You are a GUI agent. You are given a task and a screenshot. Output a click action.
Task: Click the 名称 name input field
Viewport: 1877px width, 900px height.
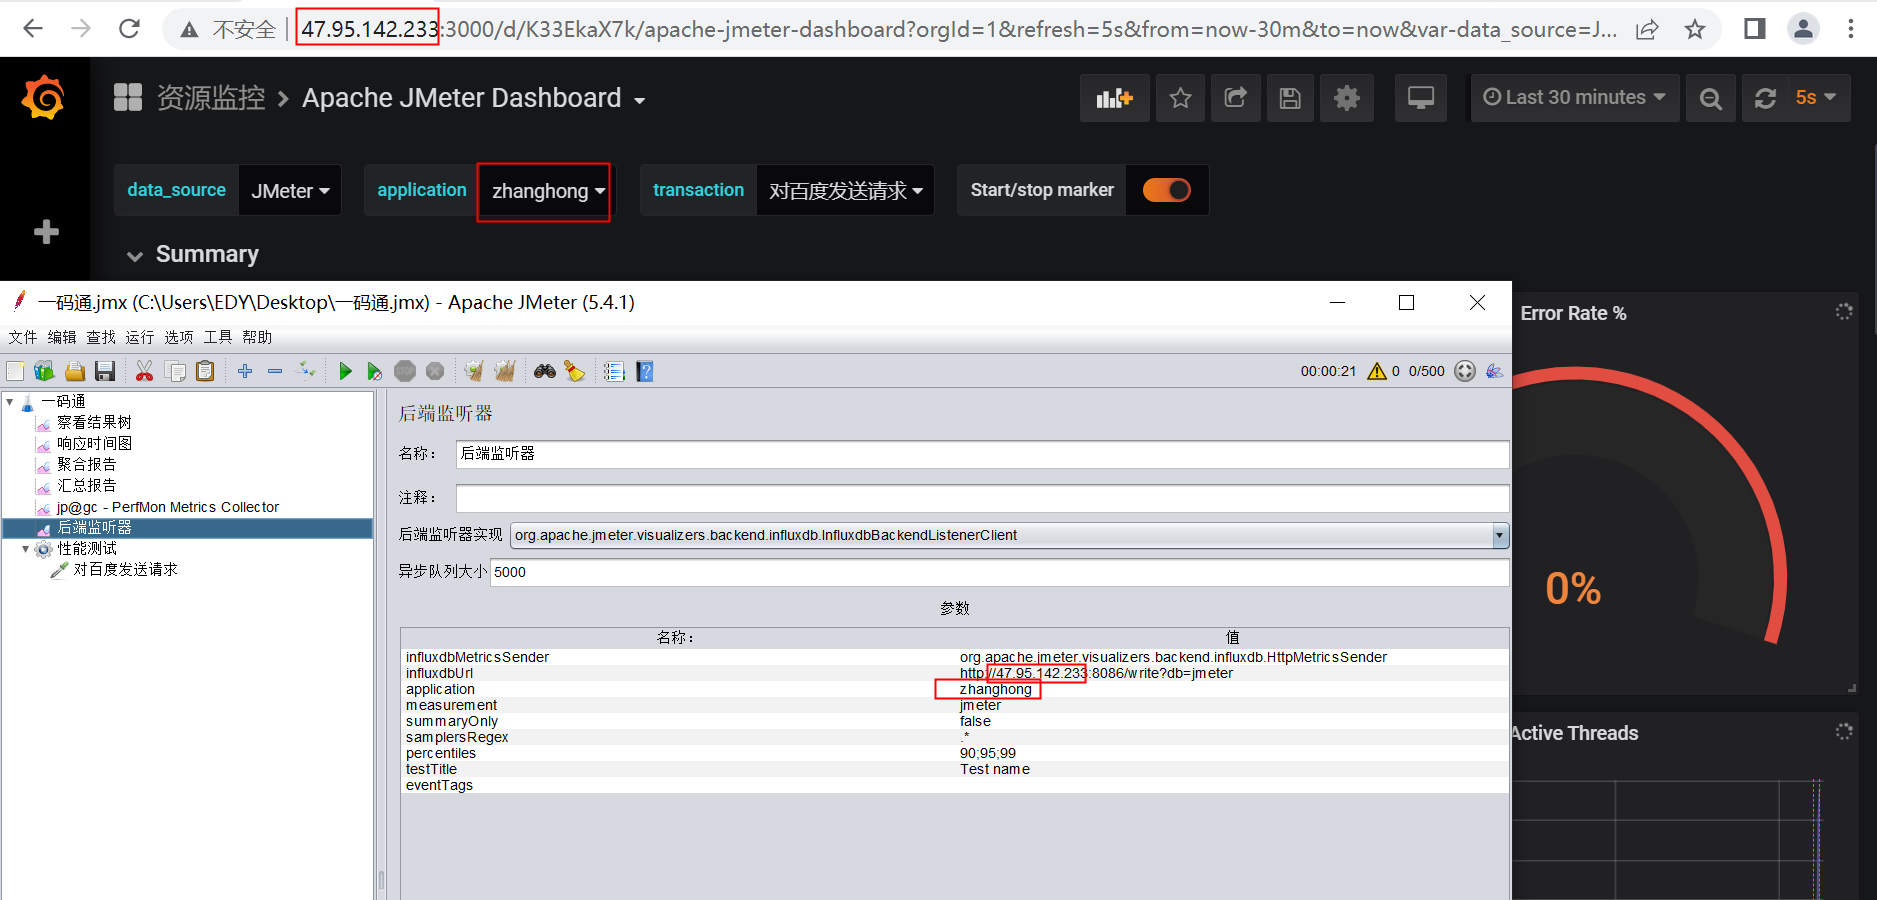982,454
